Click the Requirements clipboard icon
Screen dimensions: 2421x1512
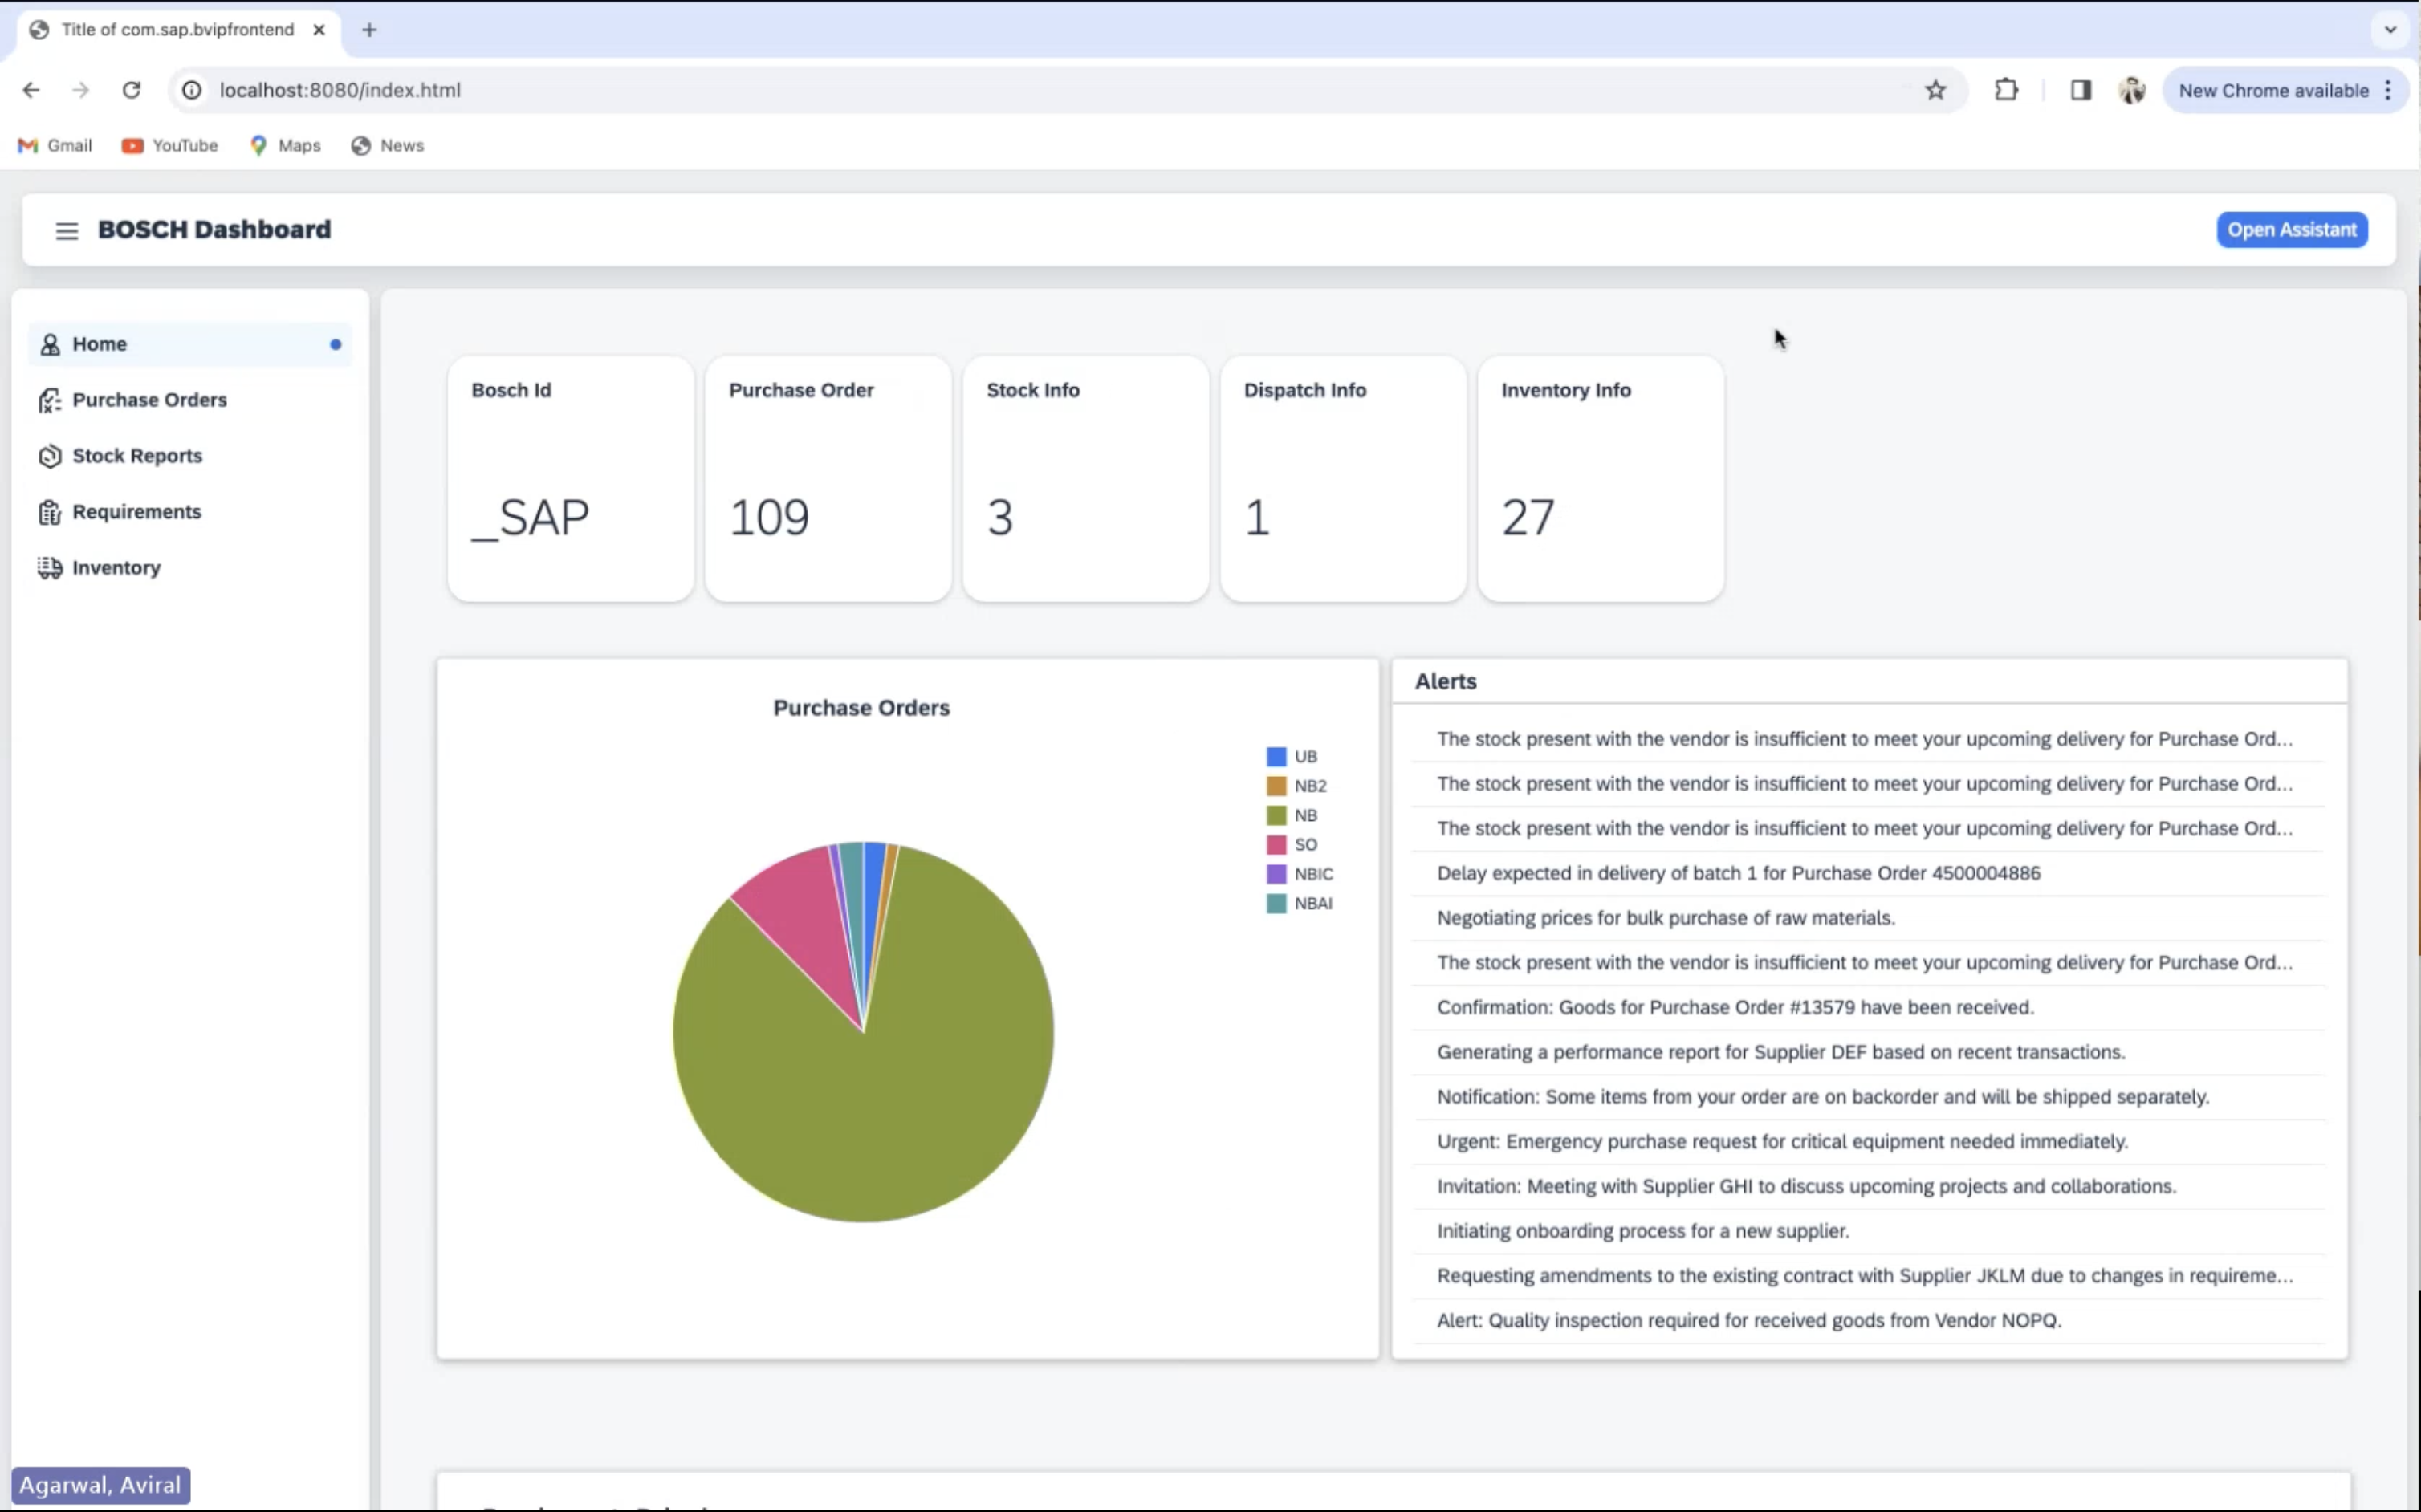pyautogui.click(x=50, y=512)
